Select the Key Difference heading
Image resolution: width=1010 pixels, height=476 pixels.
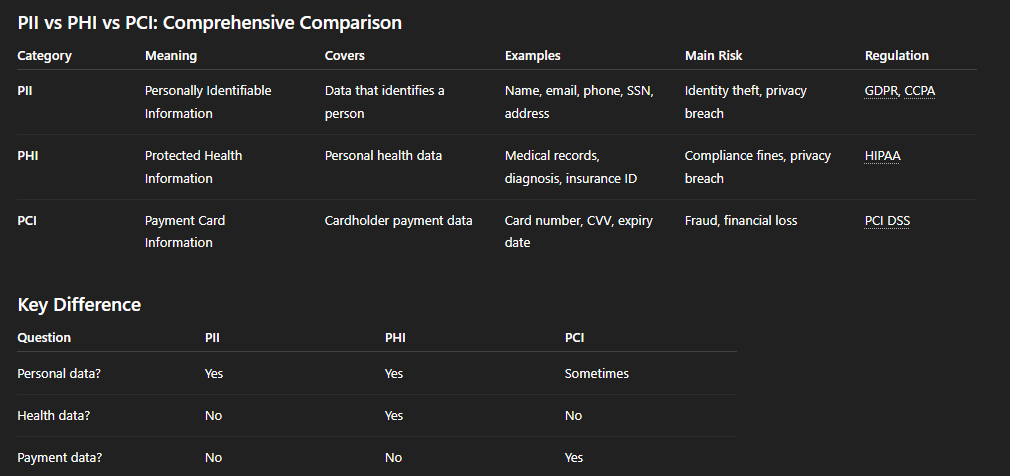pyautogui.click(x=79, y=305)
